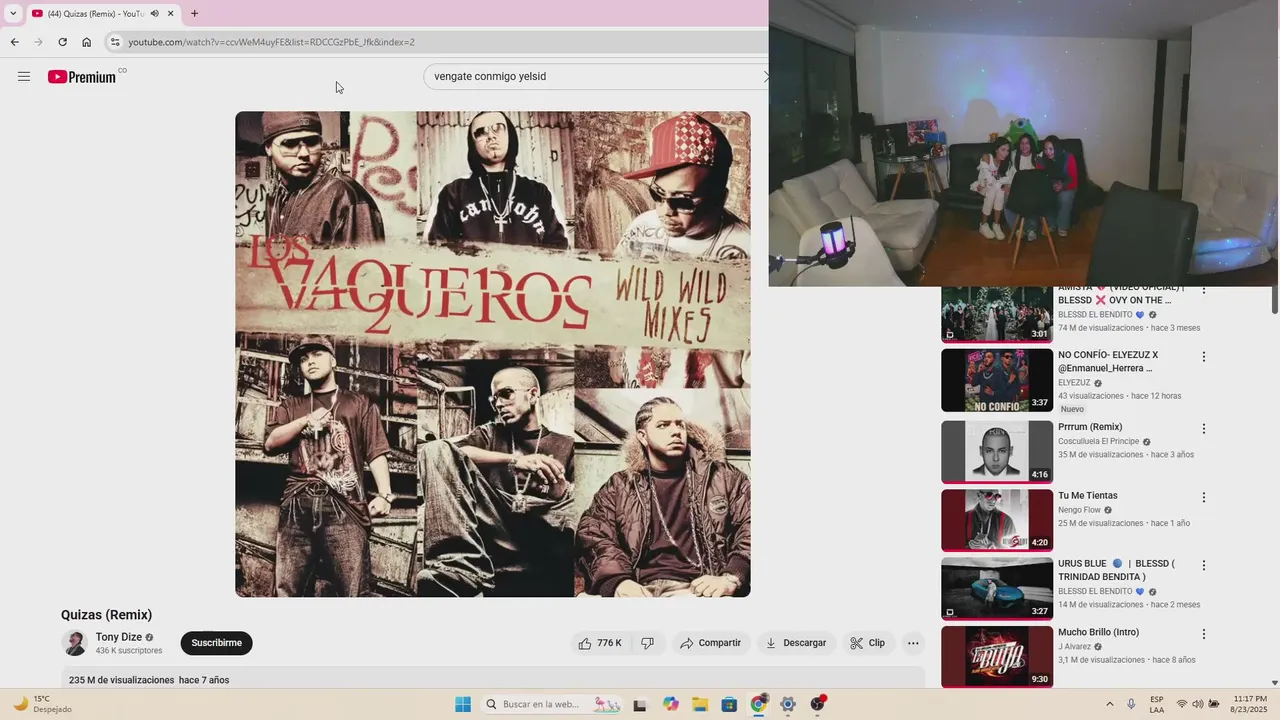Screen dimensions: 1280x720
Task: Show hidden system tray icons chevron
Action: tap(1109, 704)
